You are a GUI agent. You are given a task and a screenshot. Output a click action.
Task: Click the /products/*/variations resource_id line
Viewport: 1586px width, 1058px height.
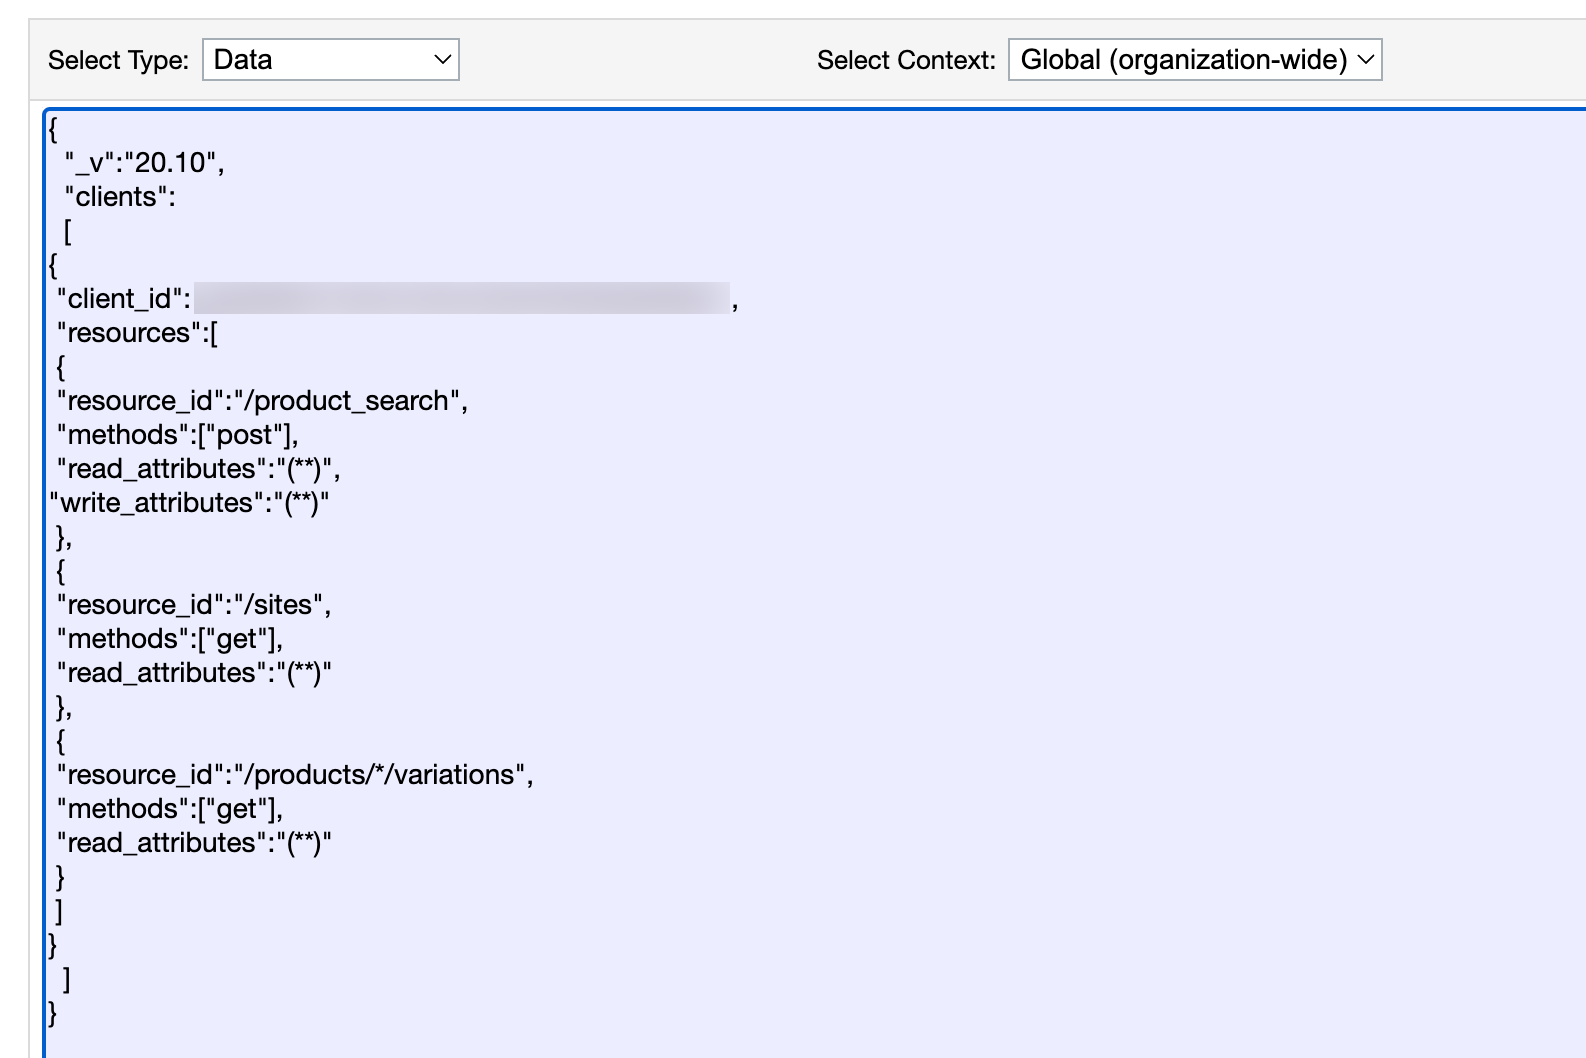pyautogui.click(x=295, y=775)
